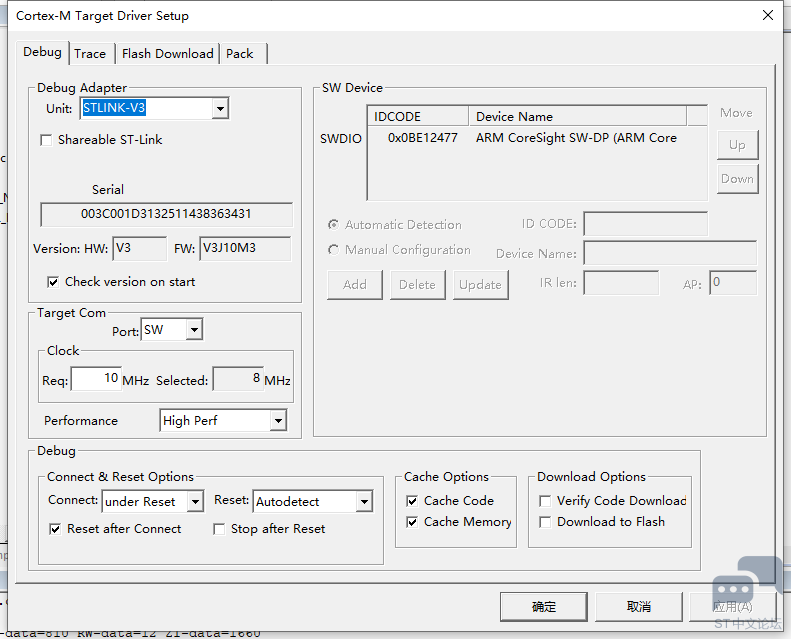Click the ID CODE input field
Viewport: 791px width, 639px height.
[x=646, y=224]
